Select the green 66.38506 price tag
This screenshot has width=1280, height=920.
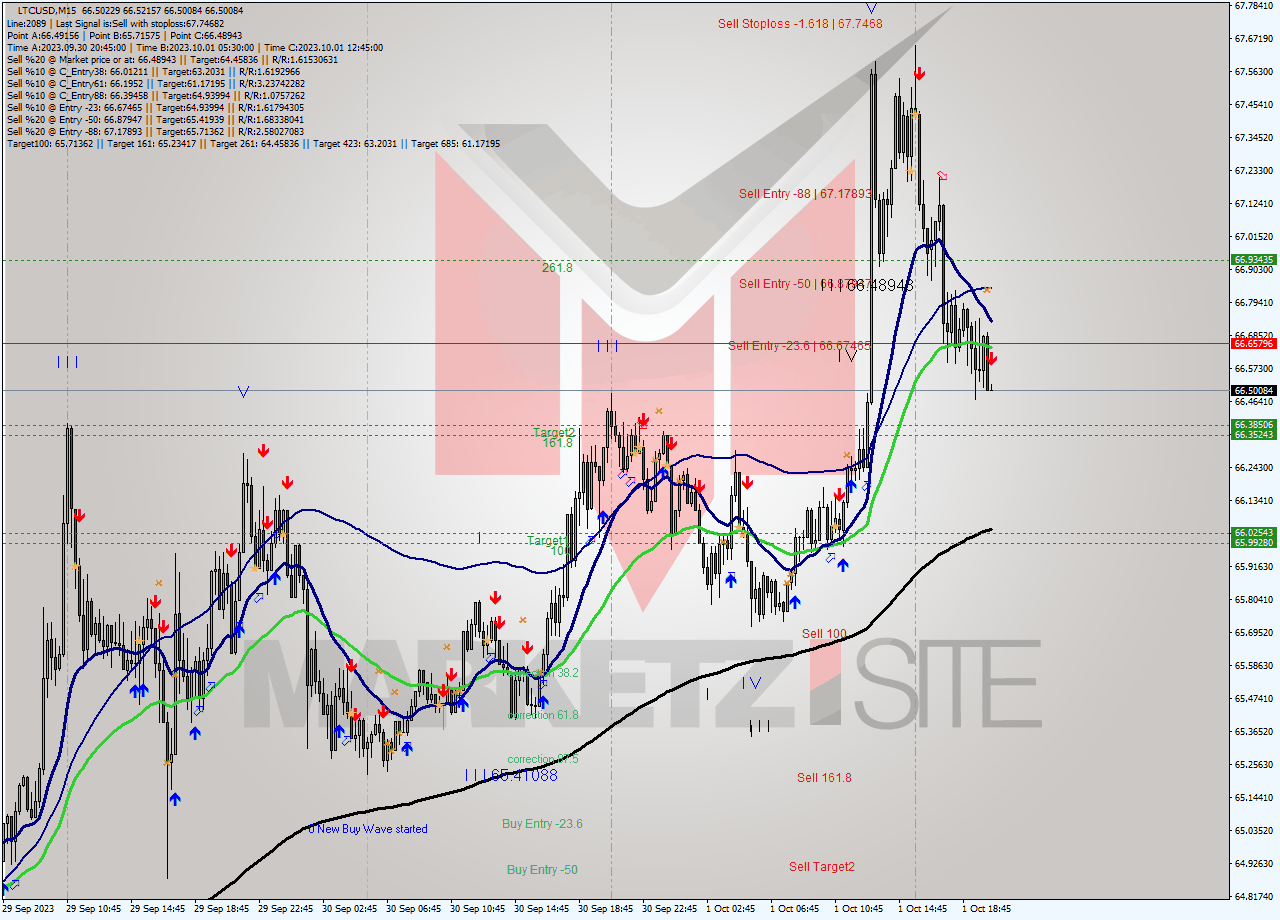[x=1254, y=424]
